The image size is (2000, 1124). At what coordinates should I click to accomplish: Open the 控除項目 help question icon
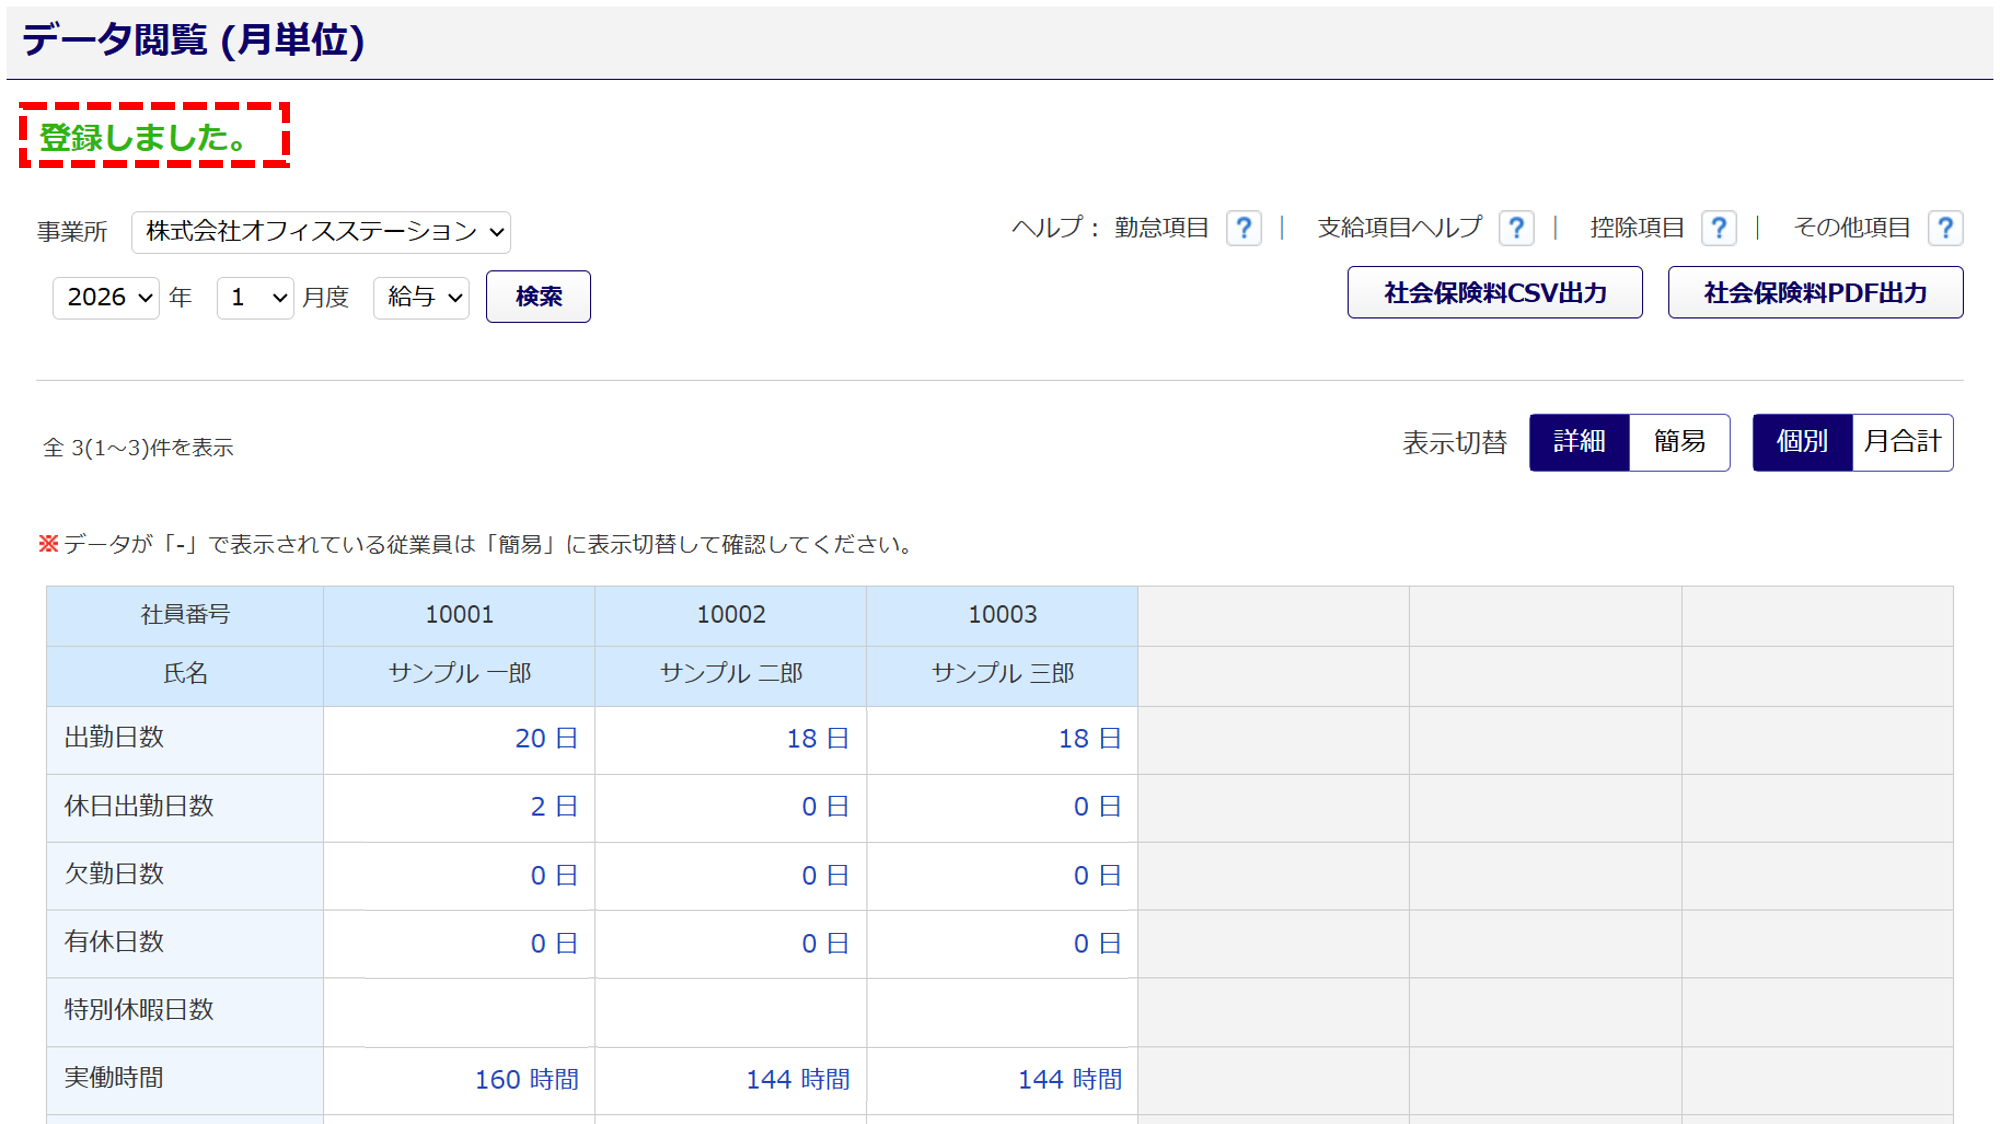coord(1718,229)
